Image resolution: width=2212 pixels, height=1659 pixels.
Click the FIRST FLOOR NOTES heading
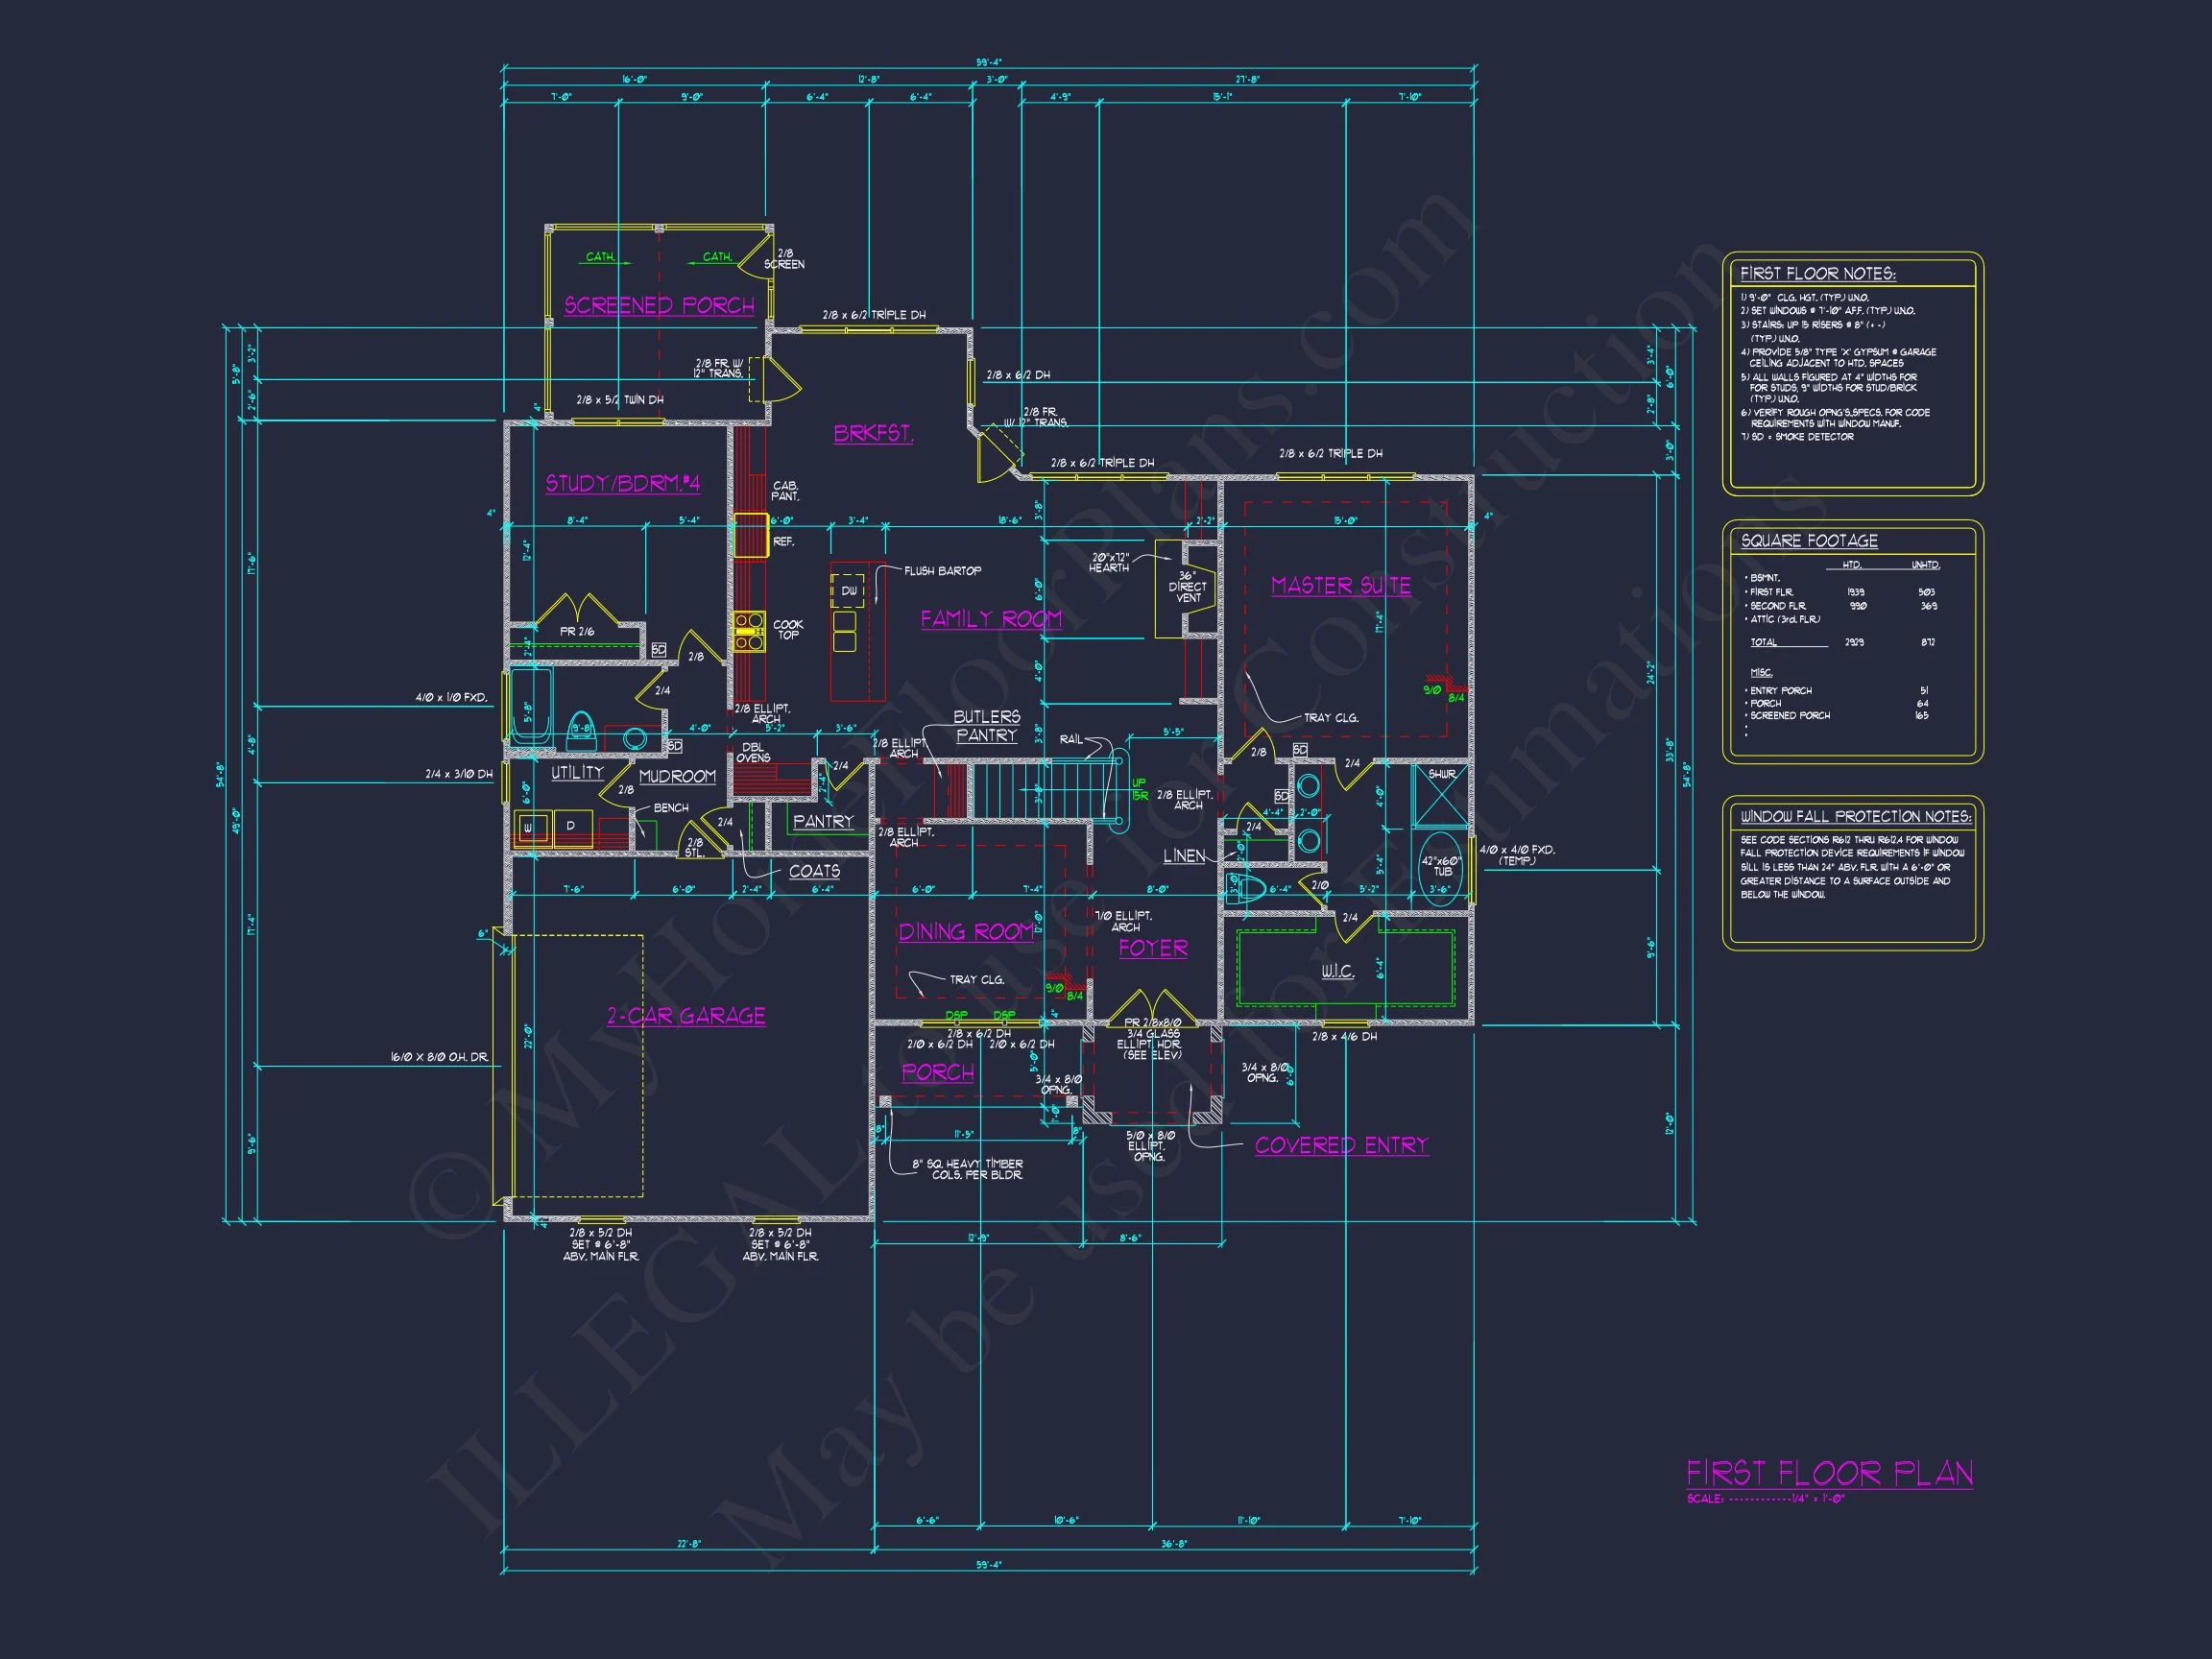(x=1817, y=273)
